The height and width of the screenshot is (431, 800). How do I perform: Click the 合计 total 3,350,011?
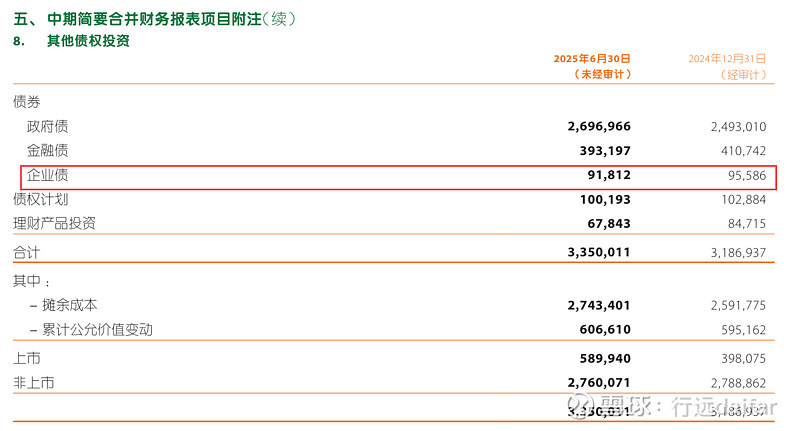[x=599, y=252]
